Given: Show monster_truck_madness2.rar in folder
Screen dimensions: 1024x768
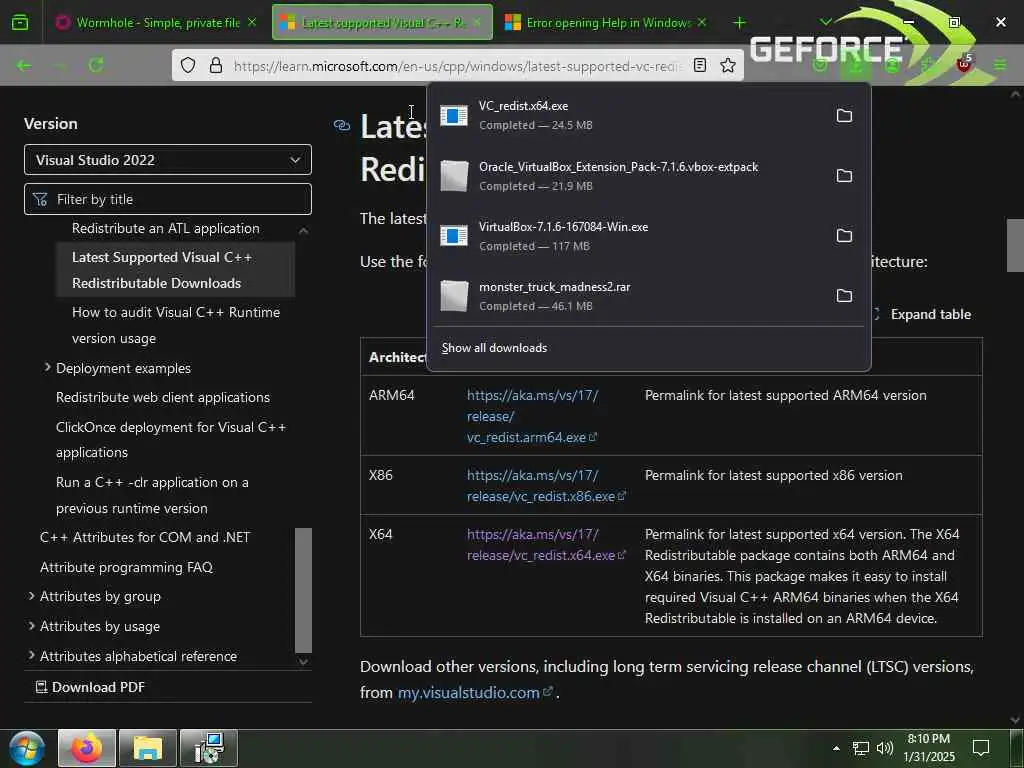Looking at the screenshot, I should tap(844, 296).
